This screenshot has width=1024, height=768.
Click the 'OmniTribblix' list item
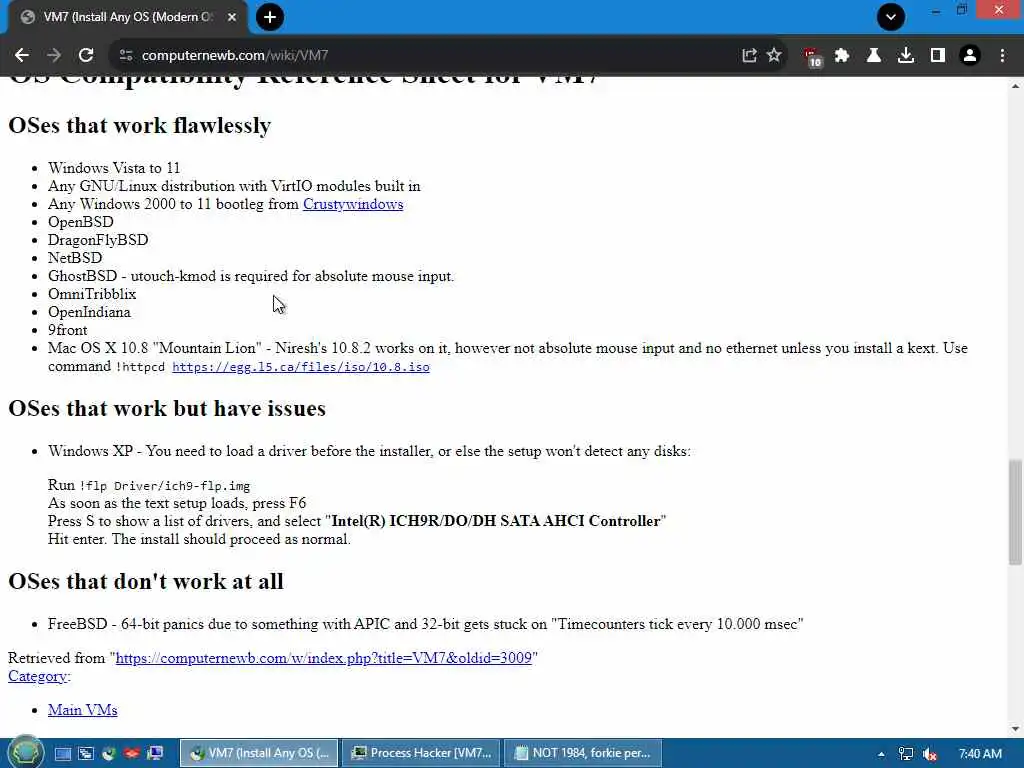pyautogui.click(x=92, y=294)
